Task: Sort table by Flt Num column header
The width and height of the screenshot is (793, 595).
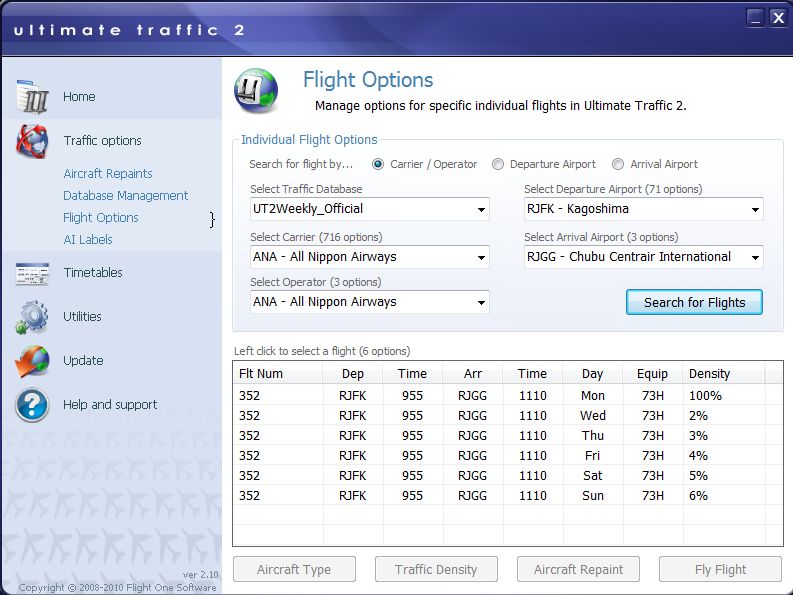Action: [278, 374]
